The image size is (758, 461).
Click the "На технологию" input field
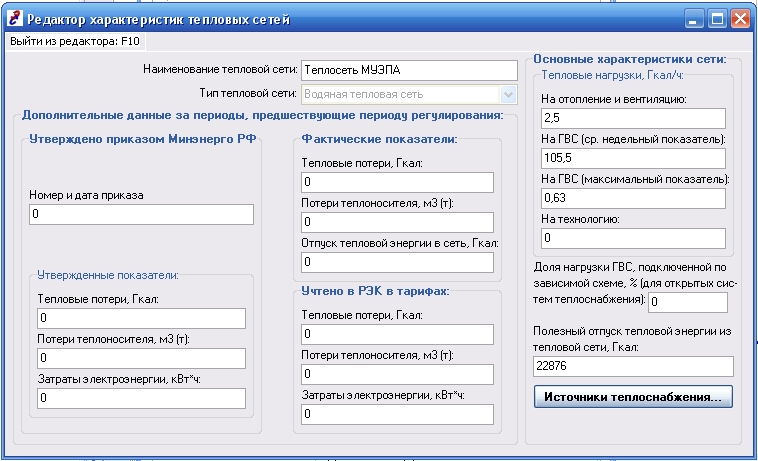633,238
